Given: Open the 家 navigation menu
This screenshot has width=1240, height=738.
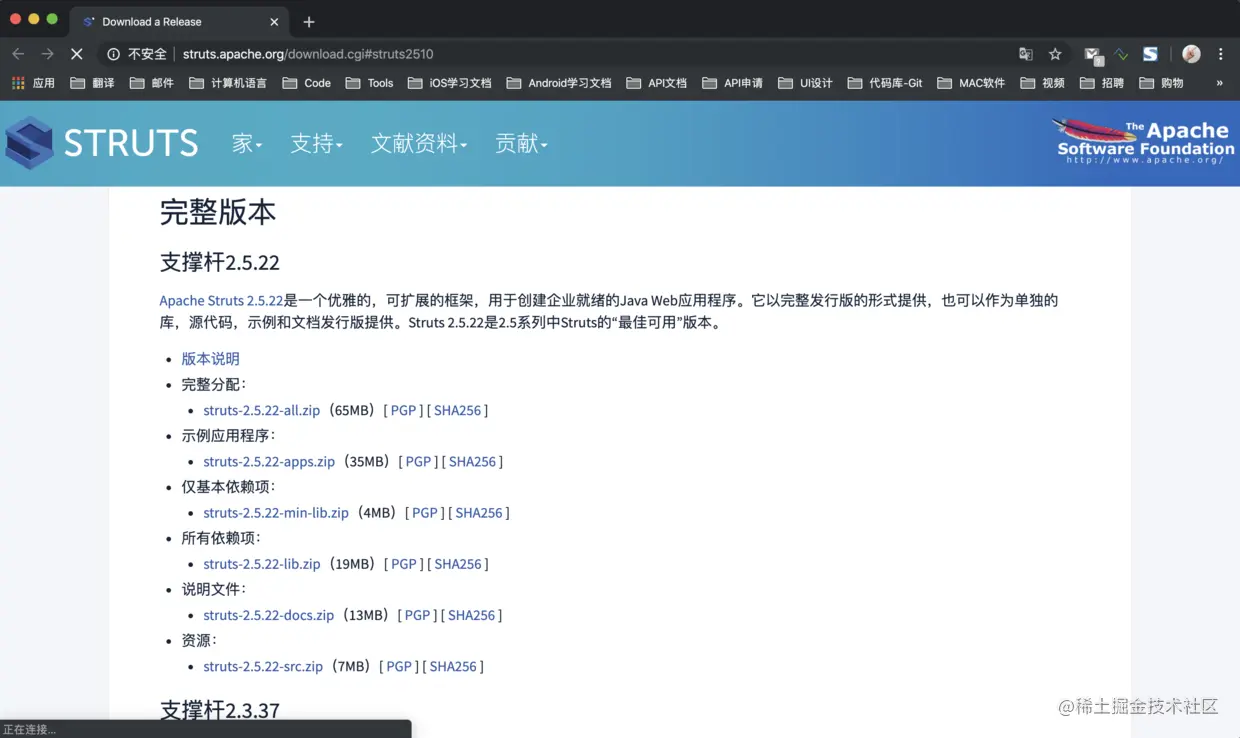Looking at the screenshot, I should 245,144.
